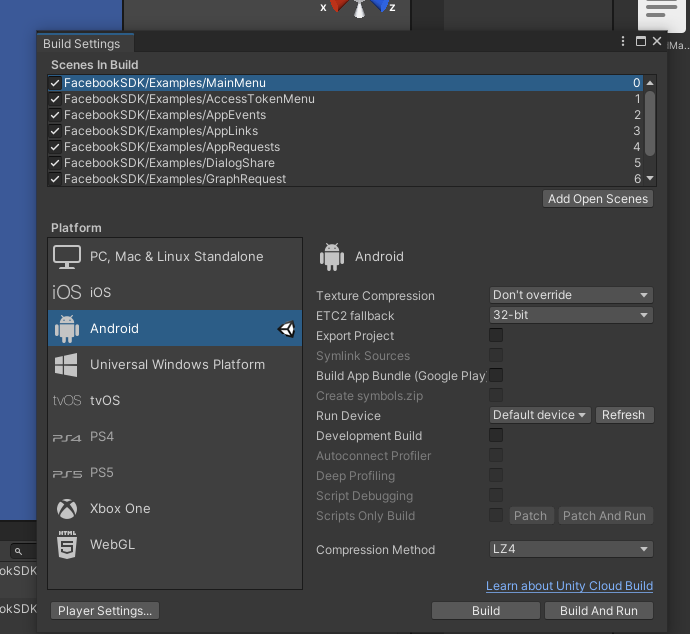Select the tvOS platform row
Viewport: 690px width, 634px height.
[175, 400]
